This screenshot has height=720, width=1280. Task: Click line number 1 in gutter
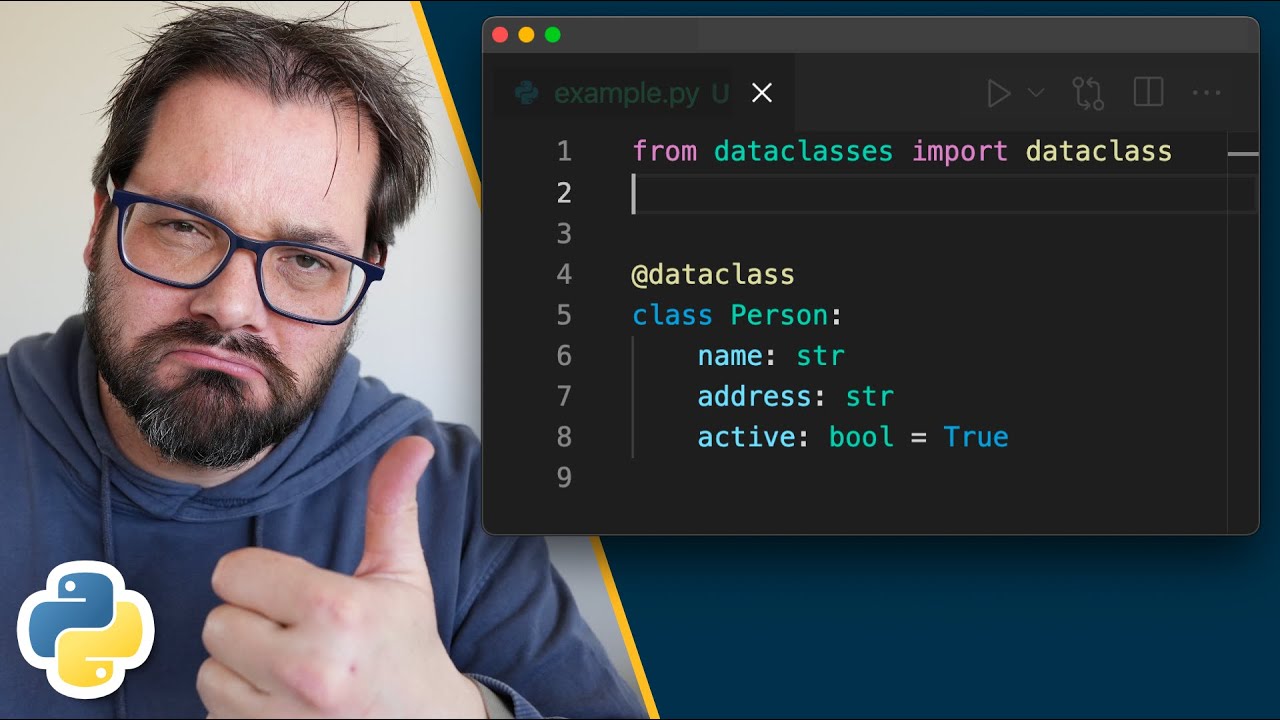point(564,151)
